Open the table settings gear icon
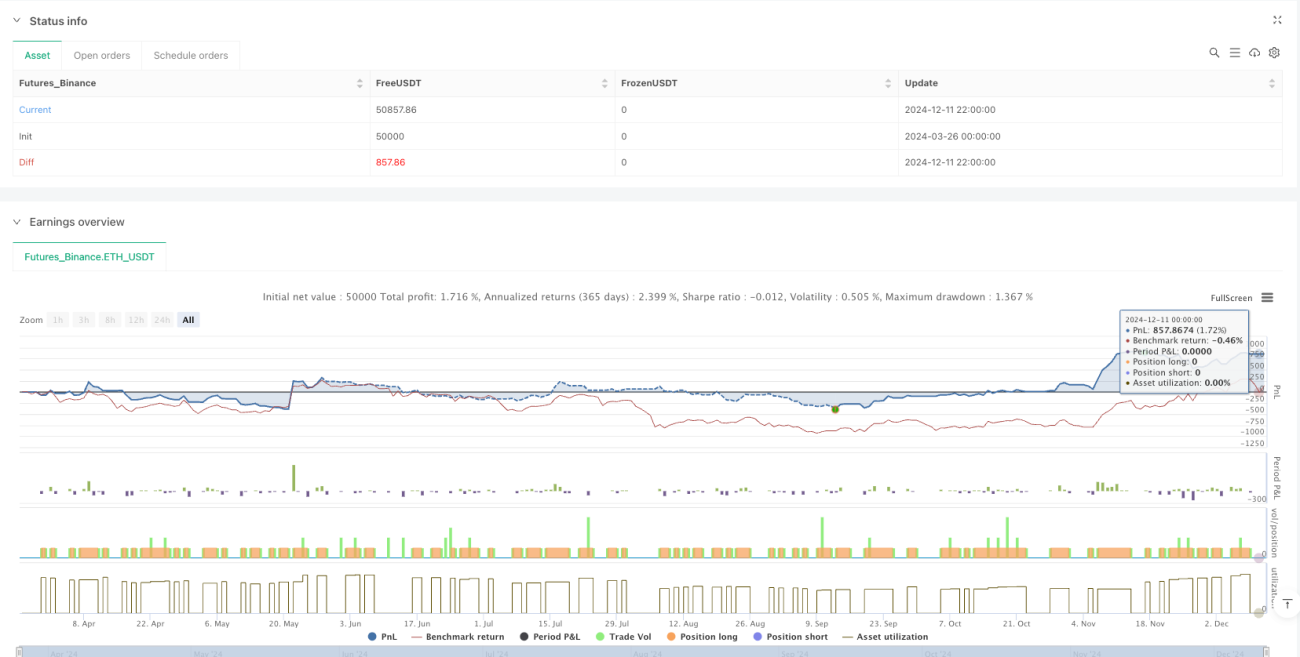The width and height of the screenshot is (1300, 657). (x=1274, y=53)
